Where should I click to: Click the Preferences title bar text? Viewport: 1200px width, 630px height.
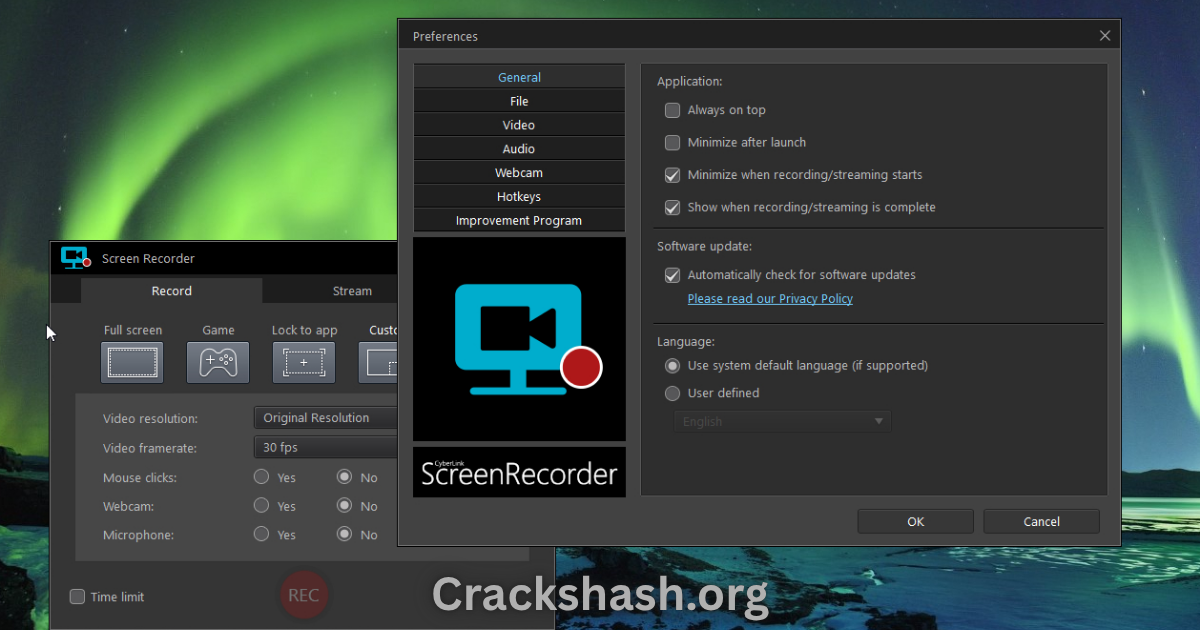[x=445, y=36]
